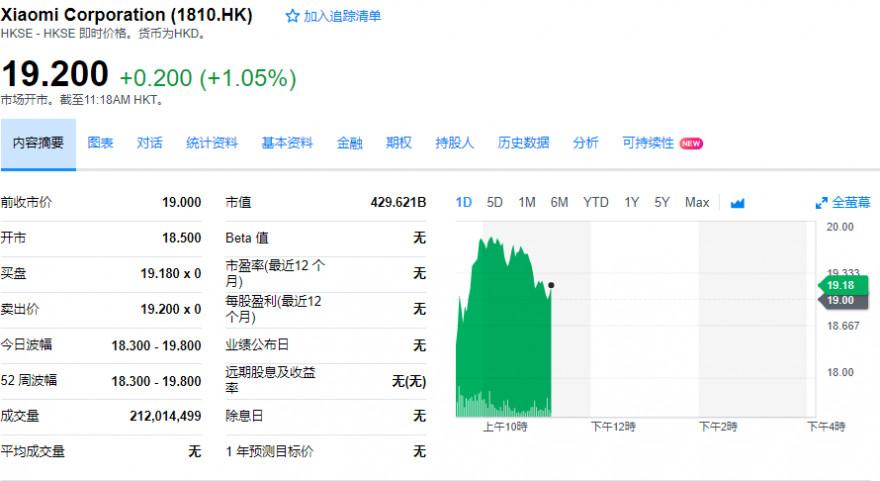The height and width of the screenshot is (481, 880).
Task: Select the Max chart range
Action: click(x=697, y=202)
